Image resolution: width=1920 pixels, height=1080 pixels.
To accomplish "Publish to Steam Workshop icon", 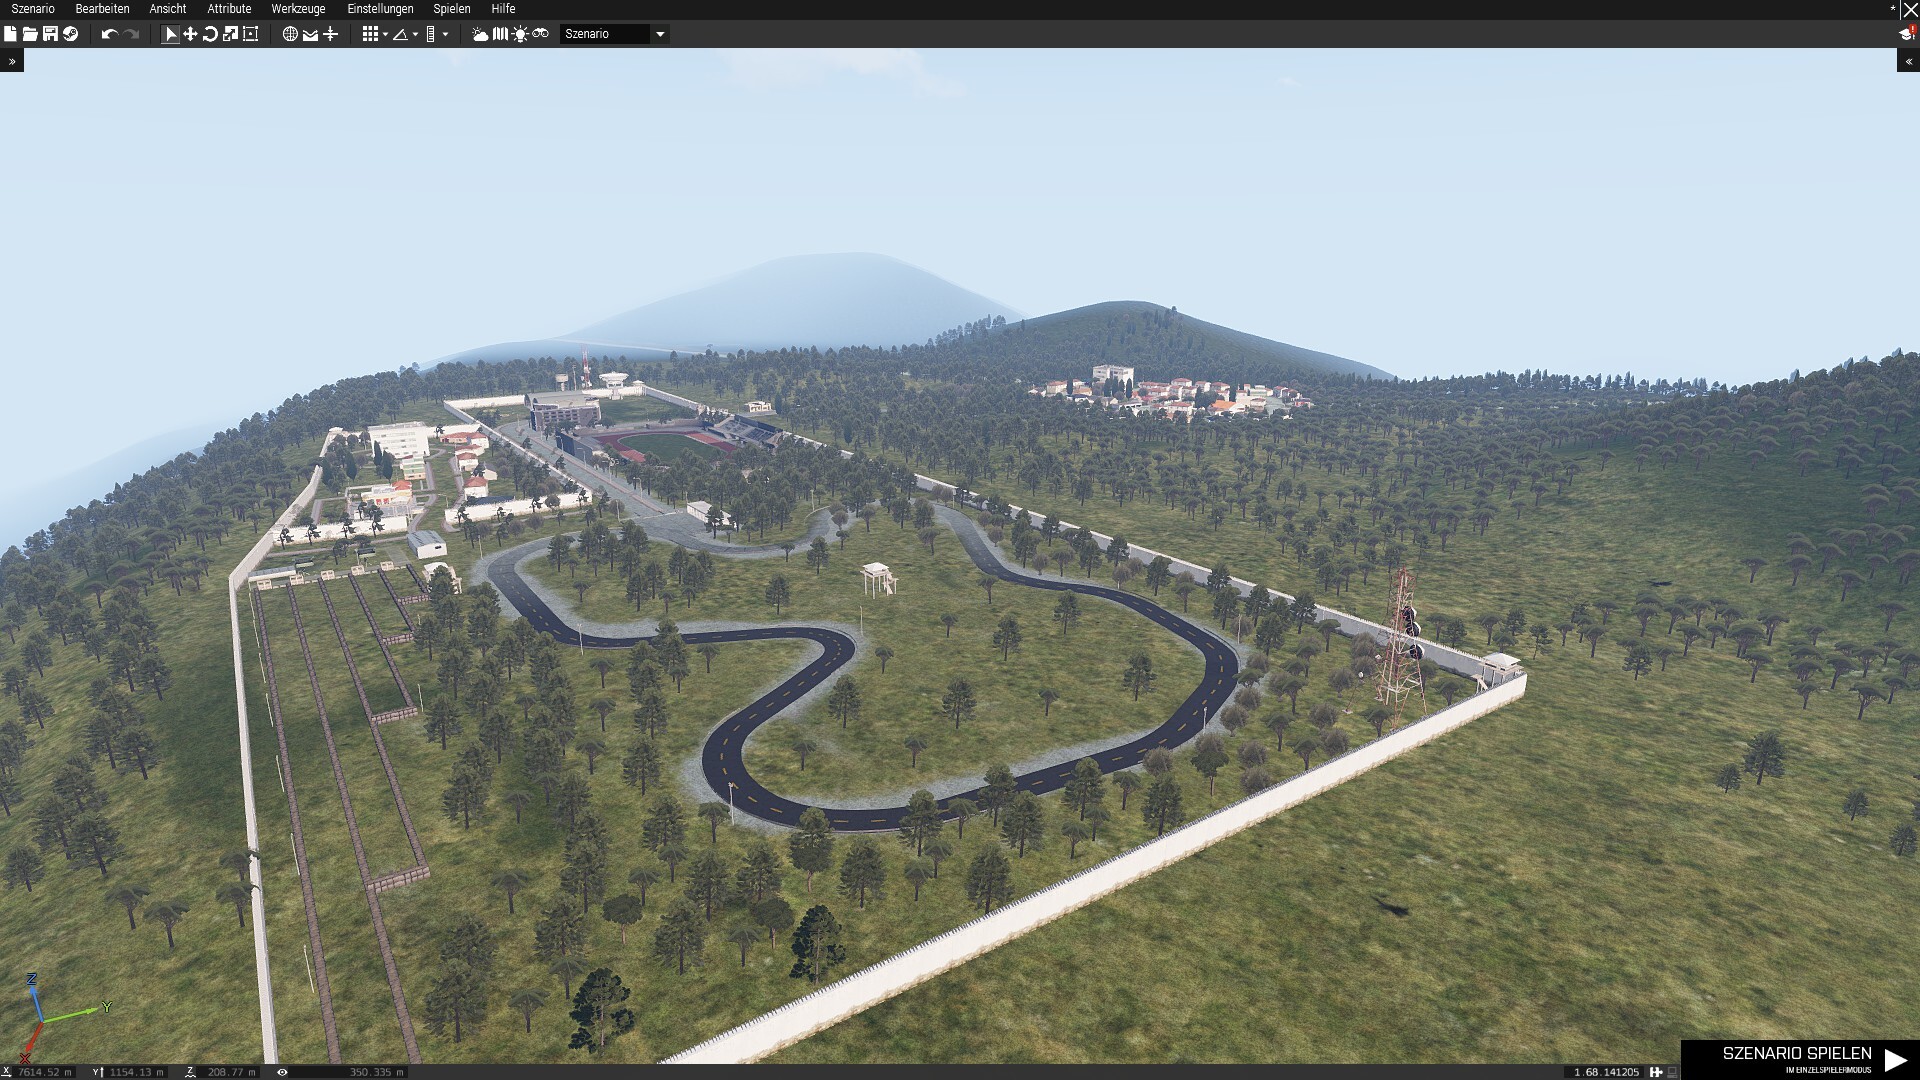I will (70, 34).
